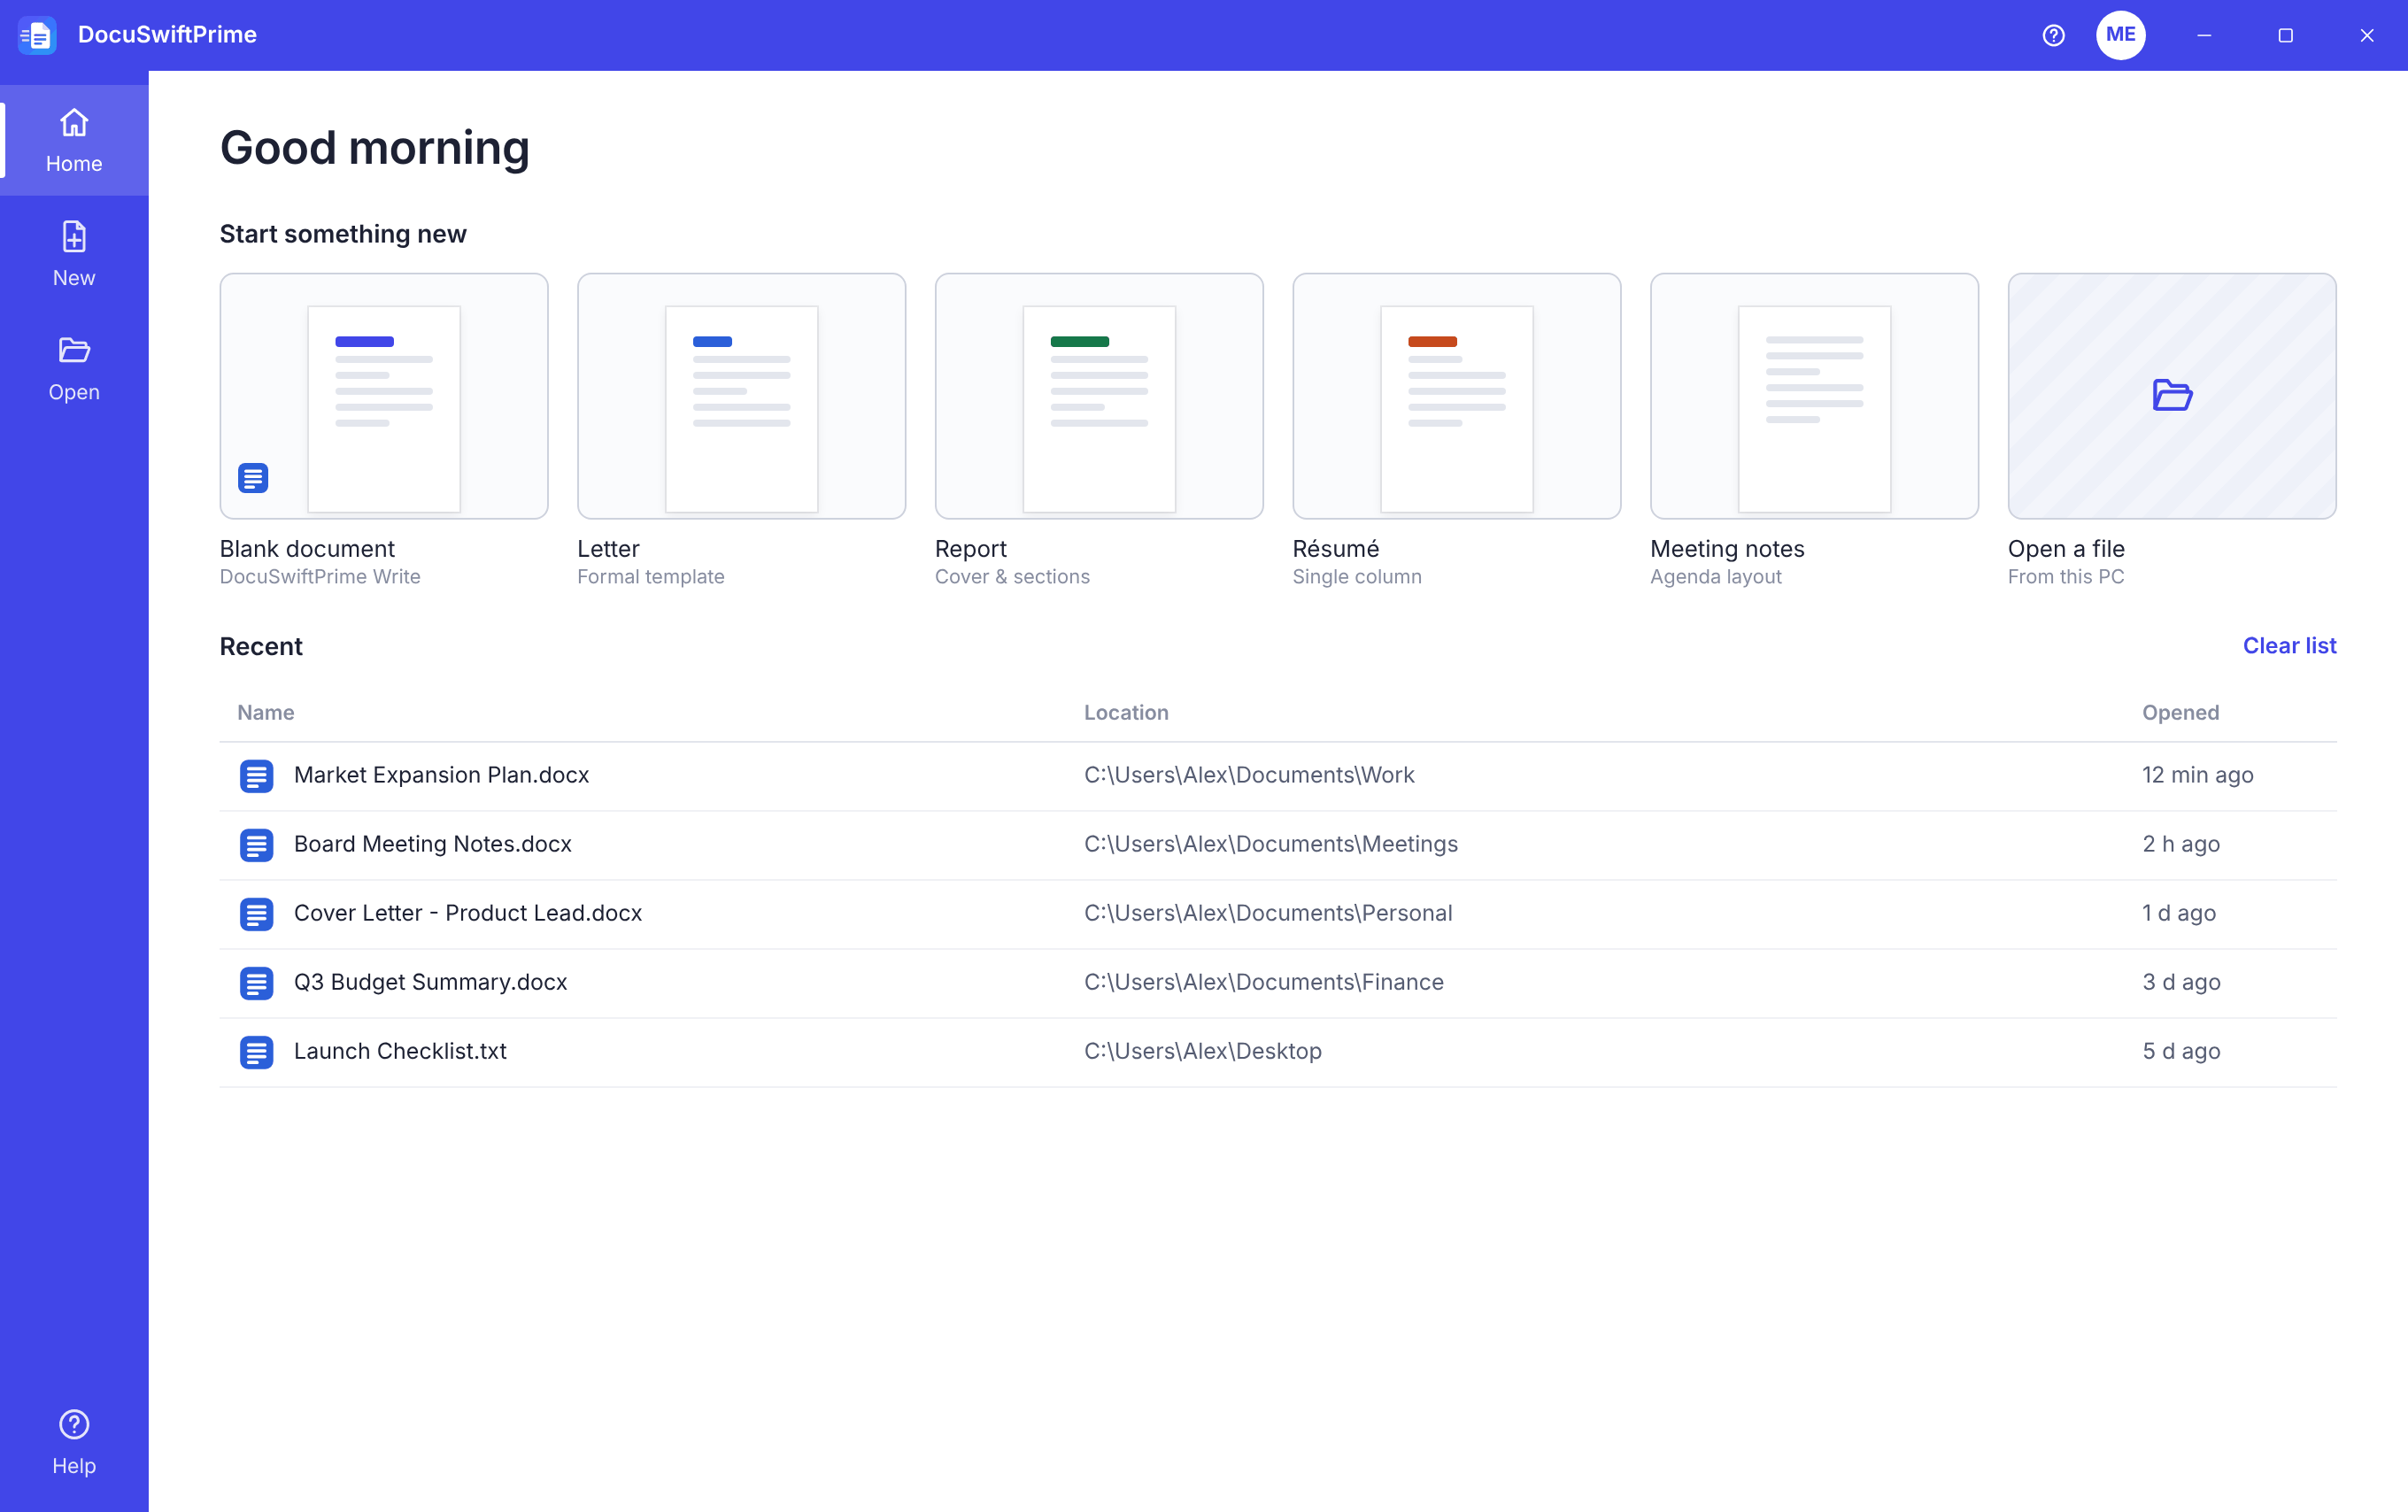Open Cover Letter - Product Lead.docx

[x=1278, y=914]
